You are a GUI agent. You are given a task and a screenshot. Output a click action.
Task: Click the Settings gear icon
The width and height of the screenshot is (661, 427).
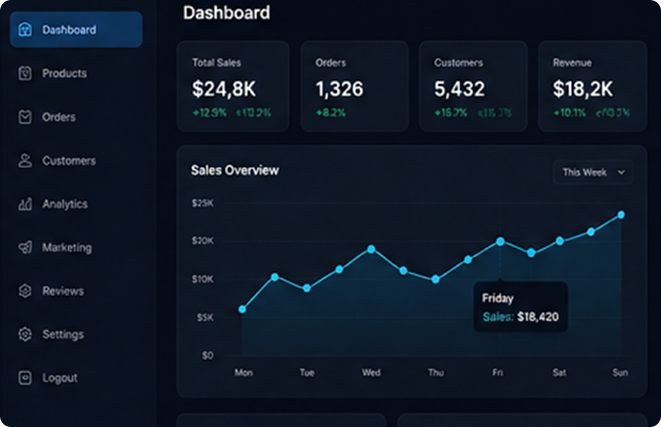(25, 334)
